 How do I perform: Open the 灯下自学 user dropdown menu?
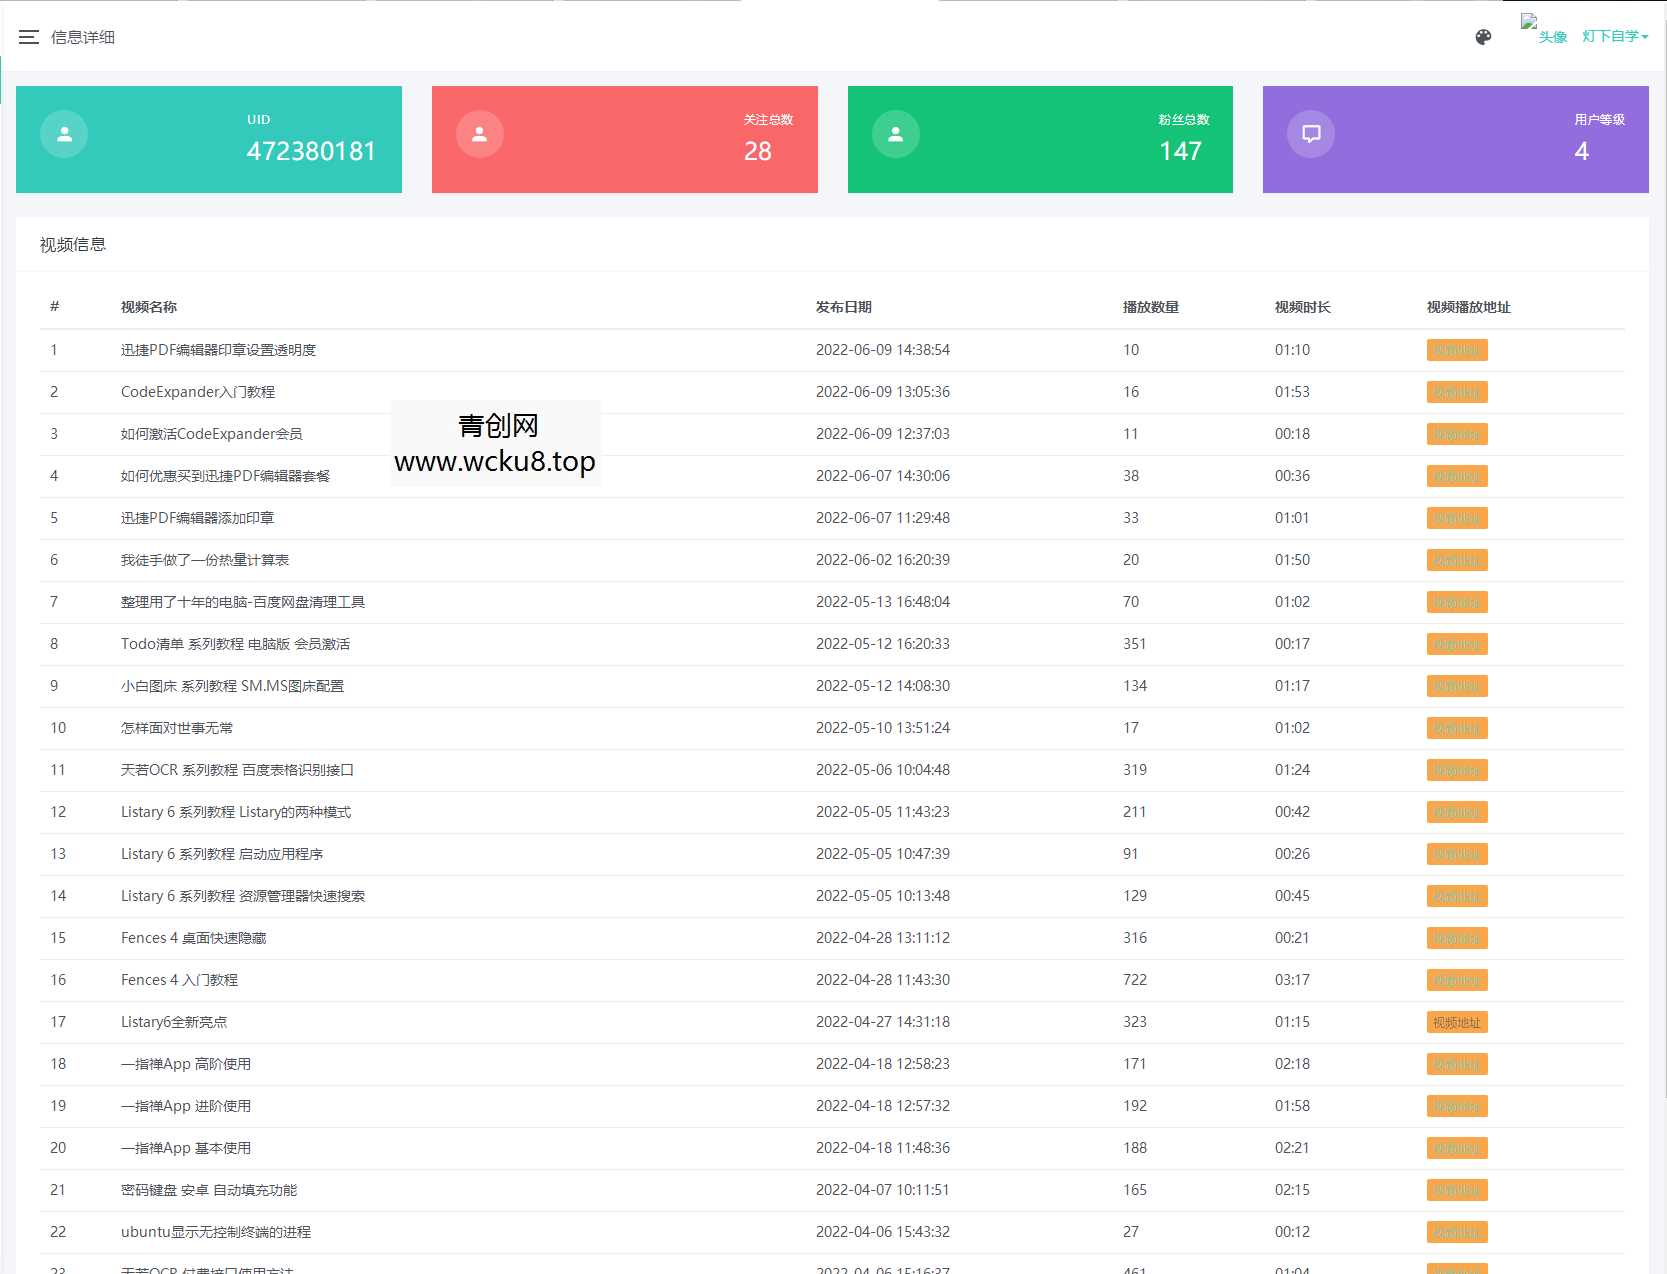[x=1612, y=37]
